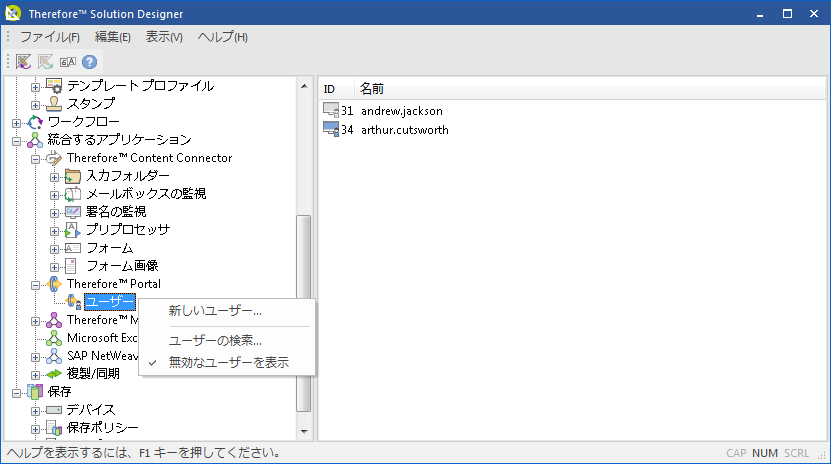Click the 統合するアプリケーション node icon
This screenshot has width=832, height=465.
(x=35, y=140)
